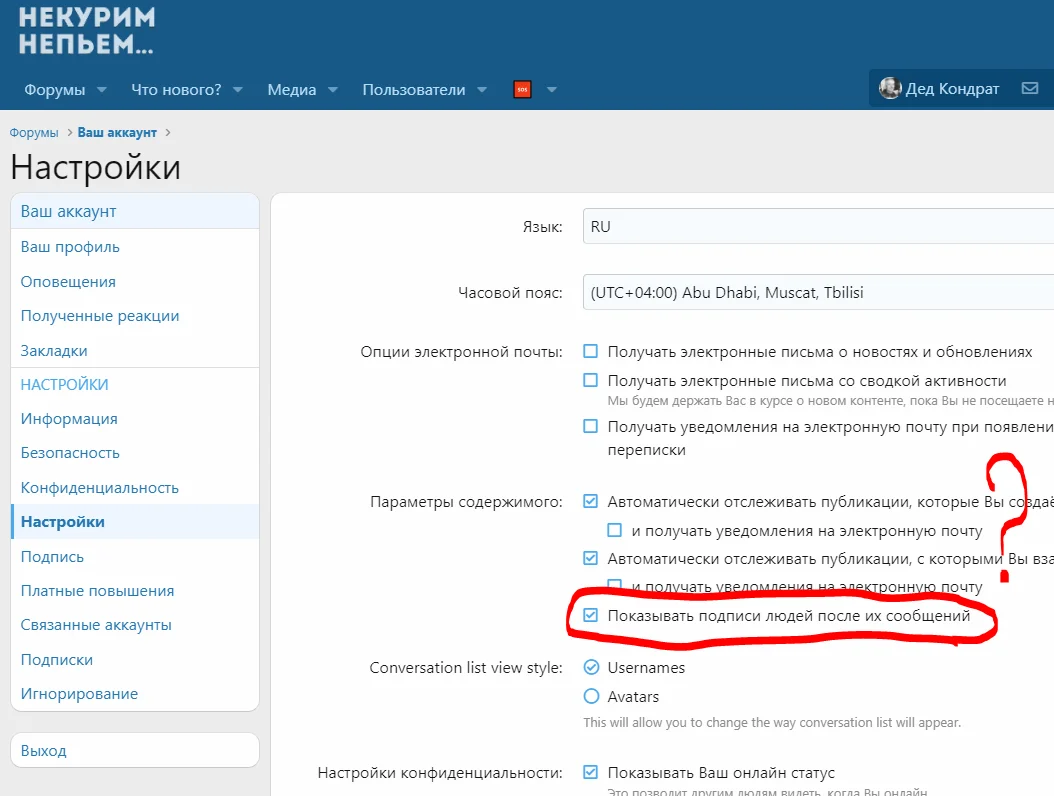The width and height of the screenshot is (1054, 796).
Task: Select the active Настройки sidebar item
Action: (135, 522)
